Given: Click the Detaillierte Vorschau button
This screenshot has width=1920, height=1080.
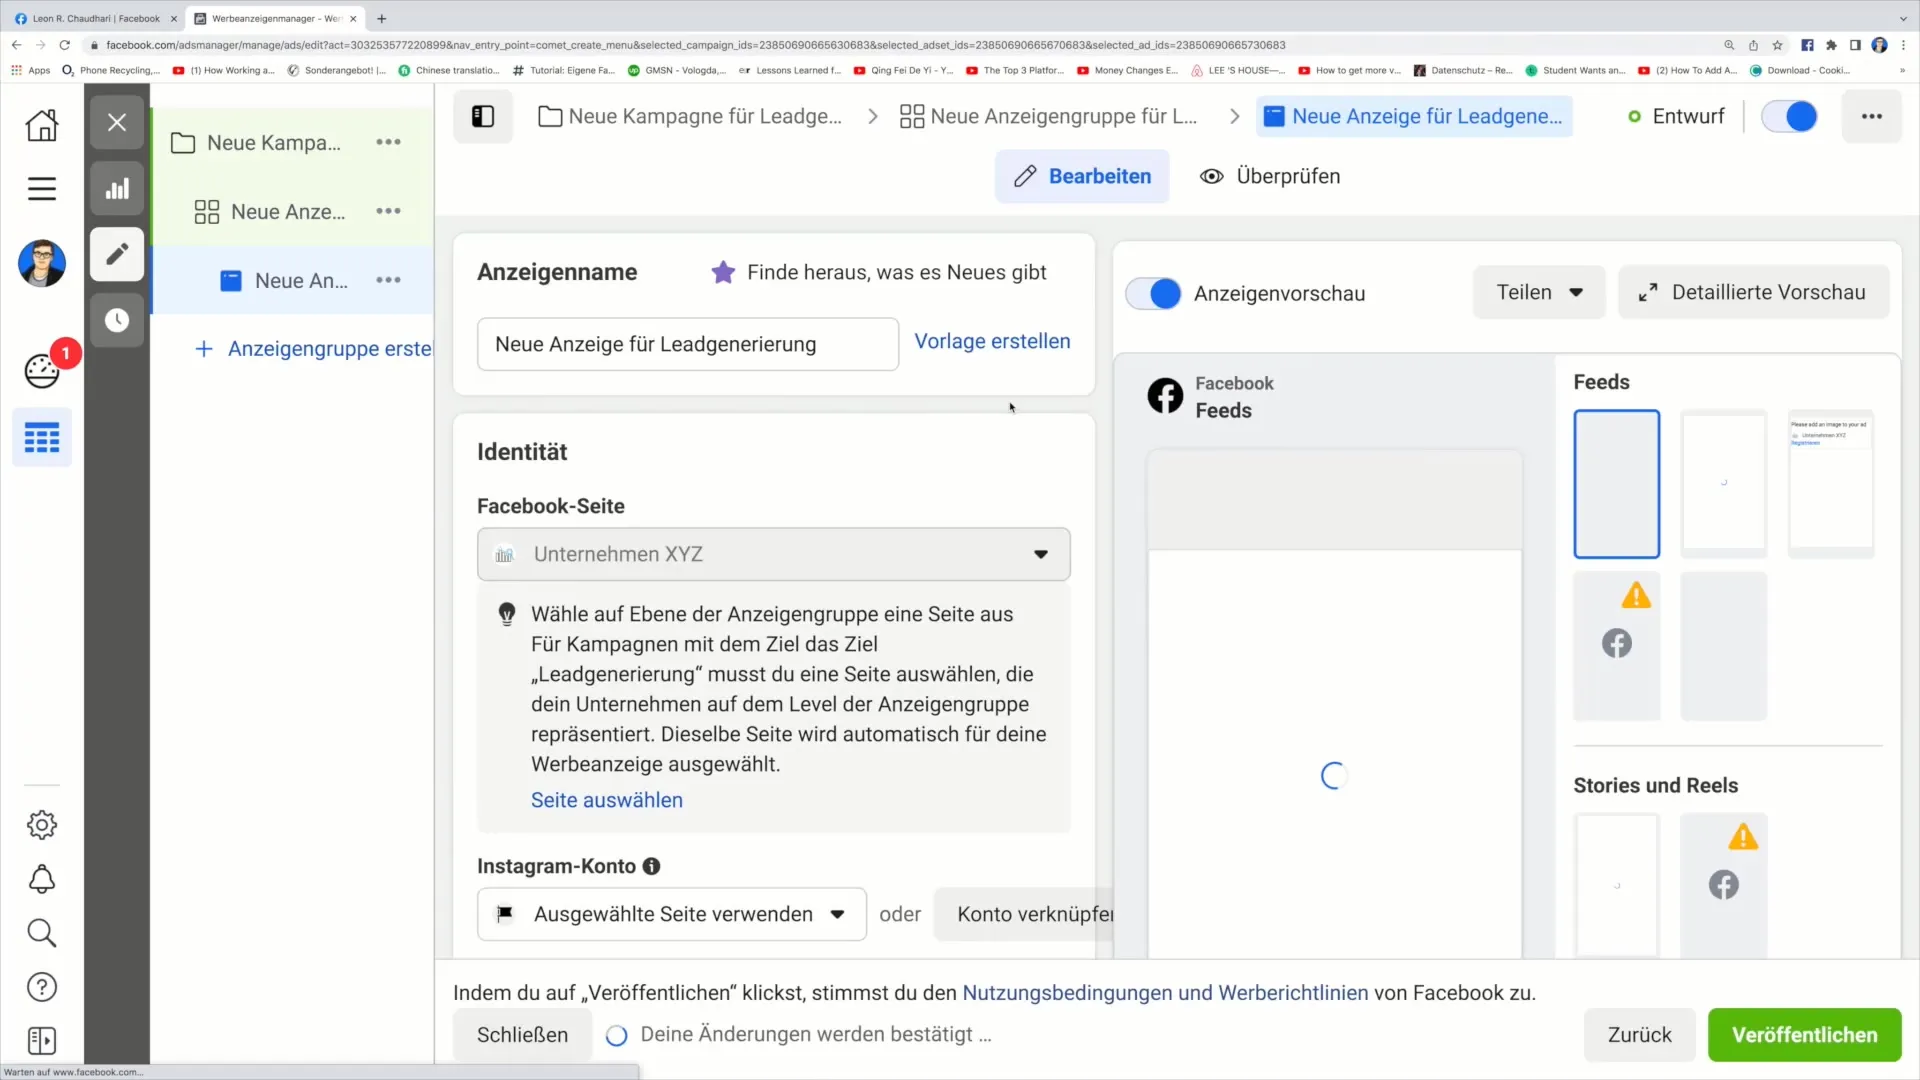Looking at the screenshot, I should pyautogui.click(x=1755, y=291).
